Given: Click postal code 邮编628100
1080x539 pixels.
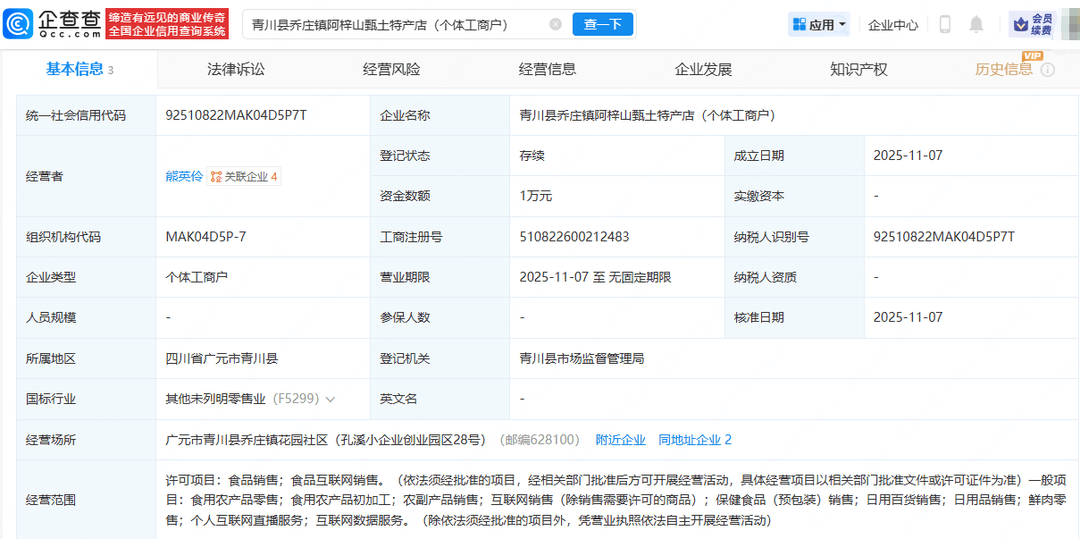Looking at the screenshot, I should [539, 439].
